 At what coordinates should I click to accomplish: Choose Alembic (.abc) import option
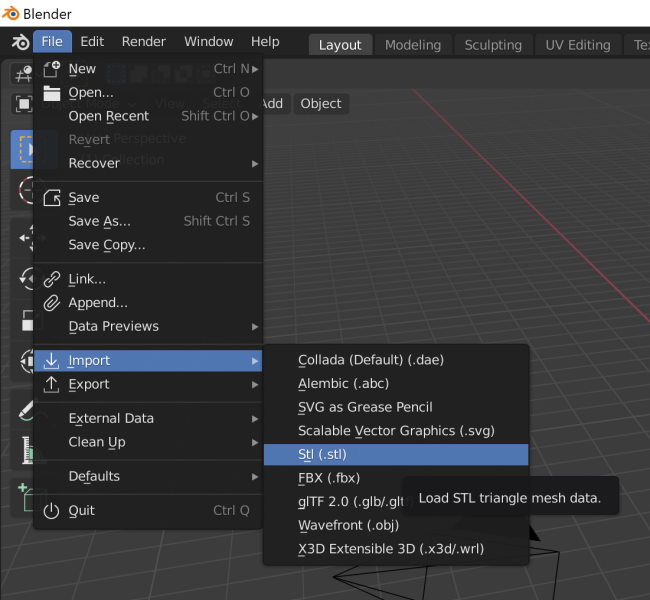pos(396,384)
